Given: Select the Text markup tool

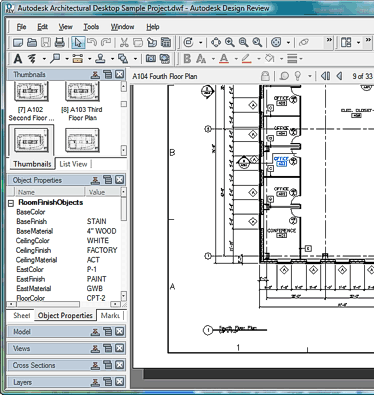Looking at the screenshot, I should (18, 59).
